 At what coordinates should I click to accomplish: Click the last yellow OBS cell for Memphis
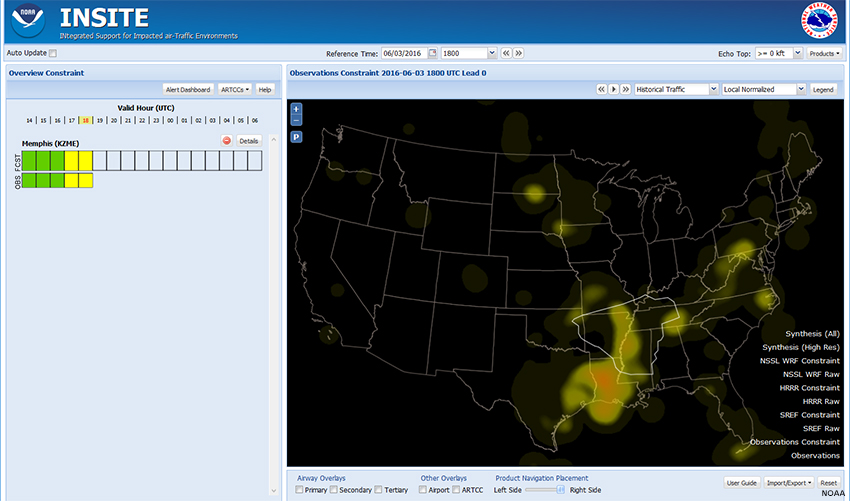pyautogui.click(x=86, y=181)
